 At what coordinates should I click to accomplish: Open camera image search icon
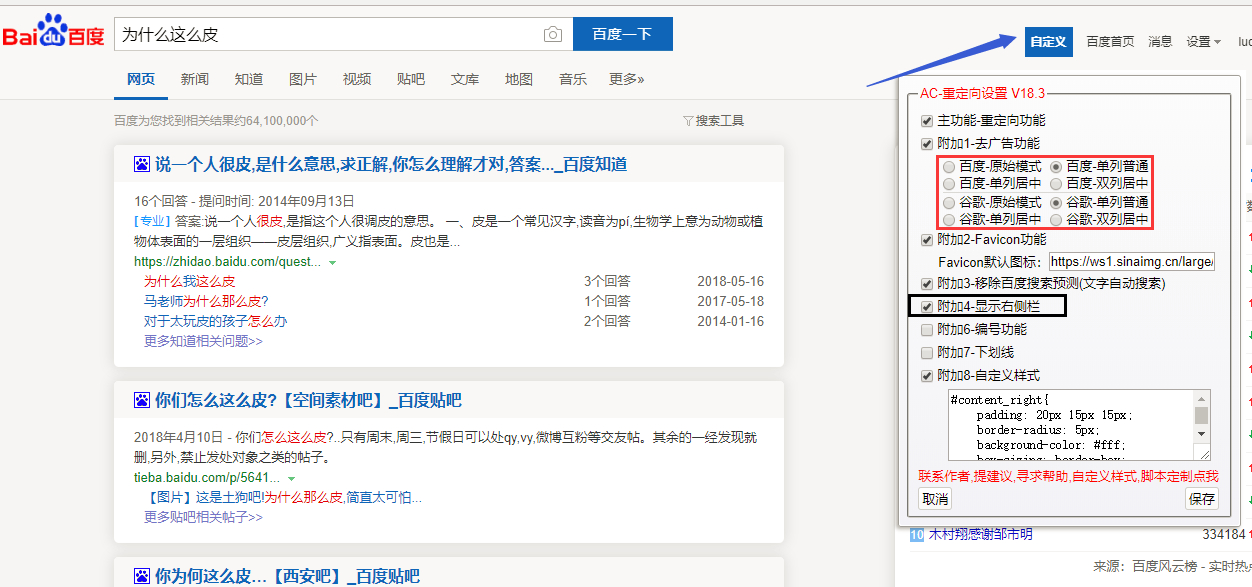click(553, 34)
